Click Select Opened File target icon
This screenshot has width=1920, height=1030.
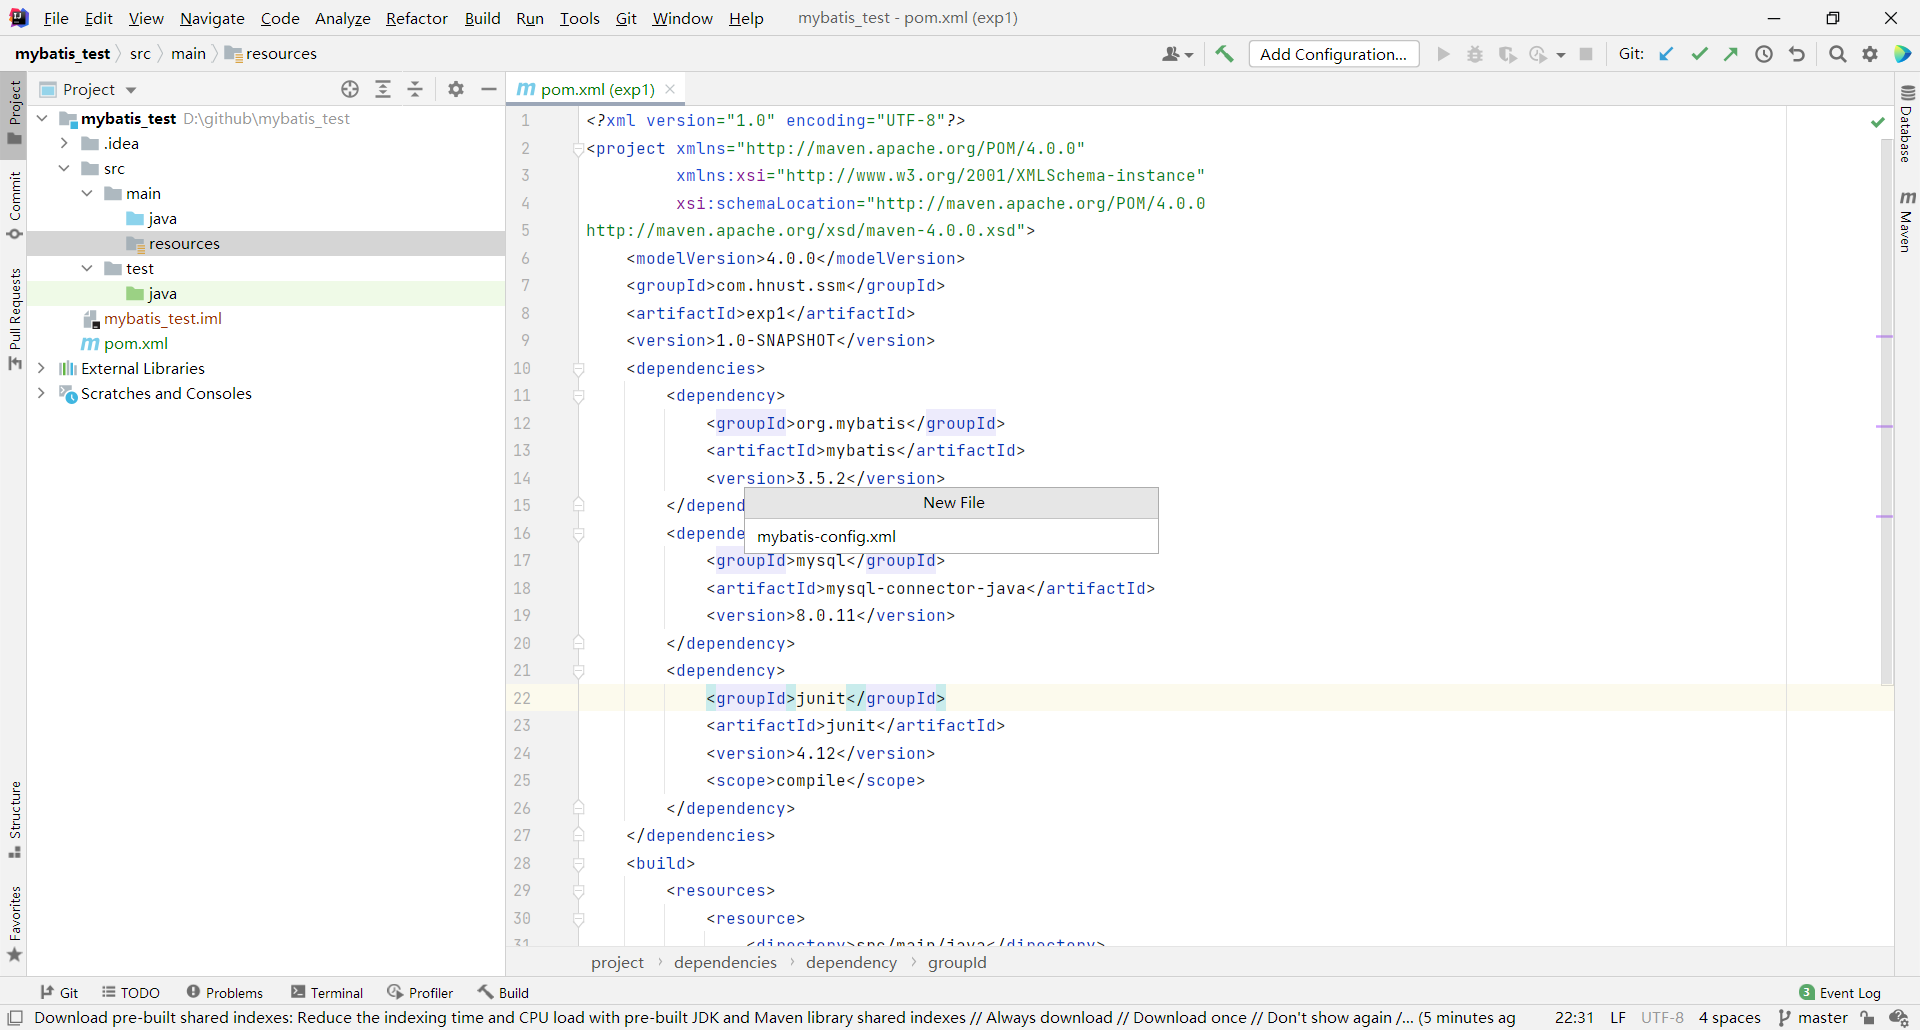click(350, 89)
